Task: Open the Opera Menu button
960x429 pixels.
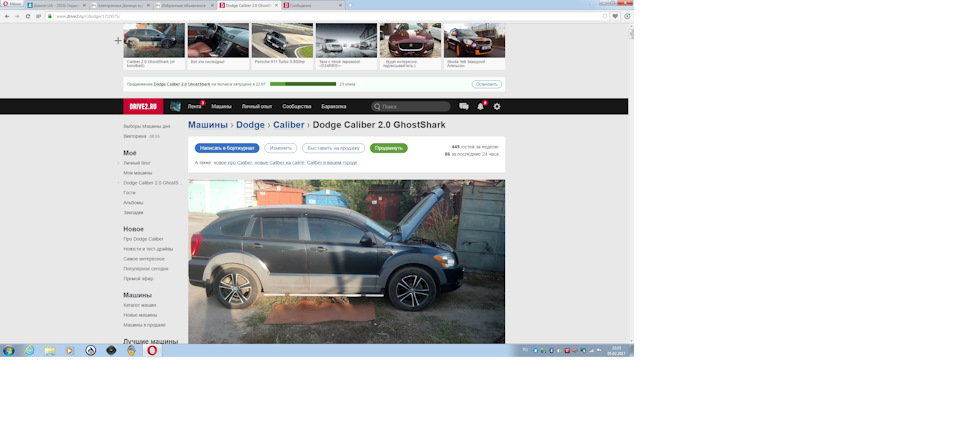Action: point(12,4)
